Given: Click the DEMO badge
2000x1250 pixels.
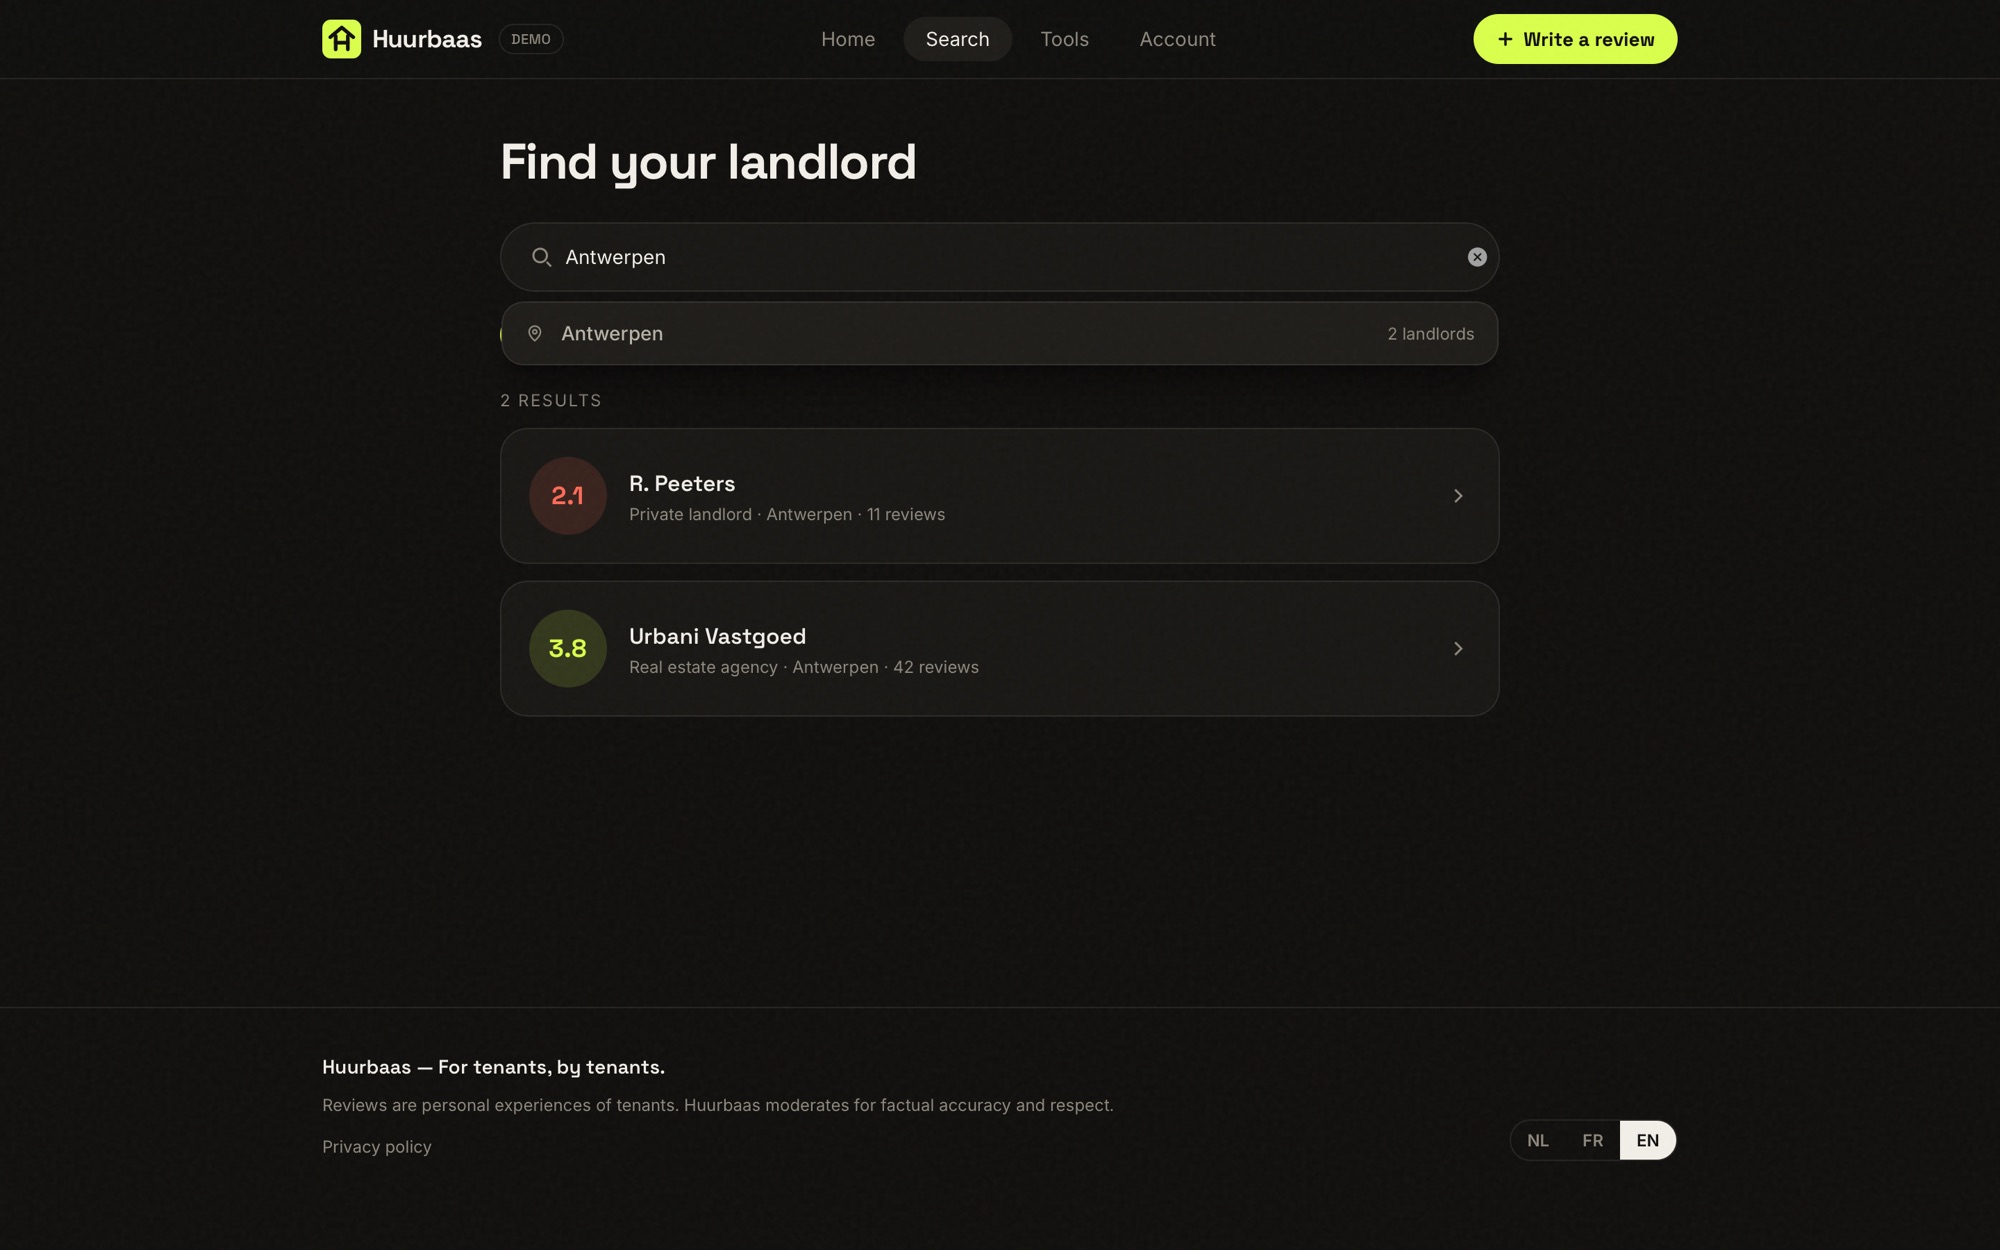Looking at the screenshot, I should point(531,39).
